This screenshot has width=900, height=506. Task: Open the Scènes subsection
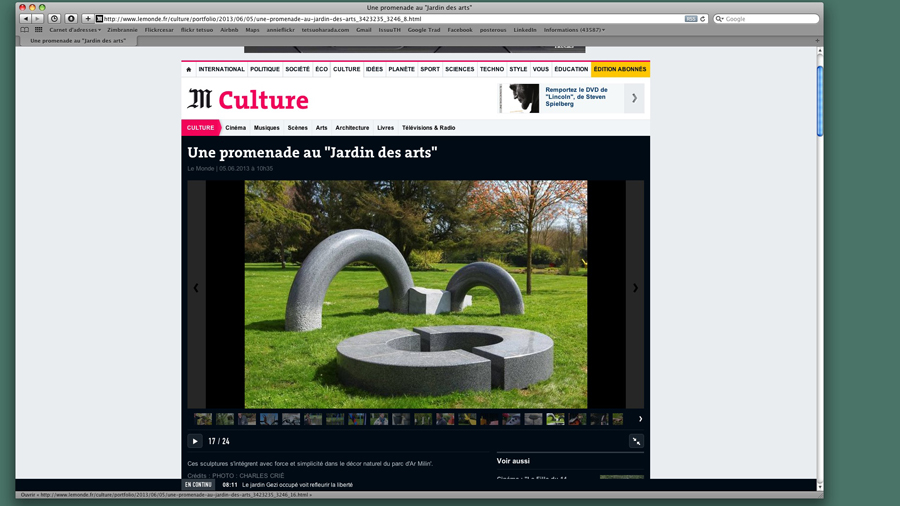297,128
